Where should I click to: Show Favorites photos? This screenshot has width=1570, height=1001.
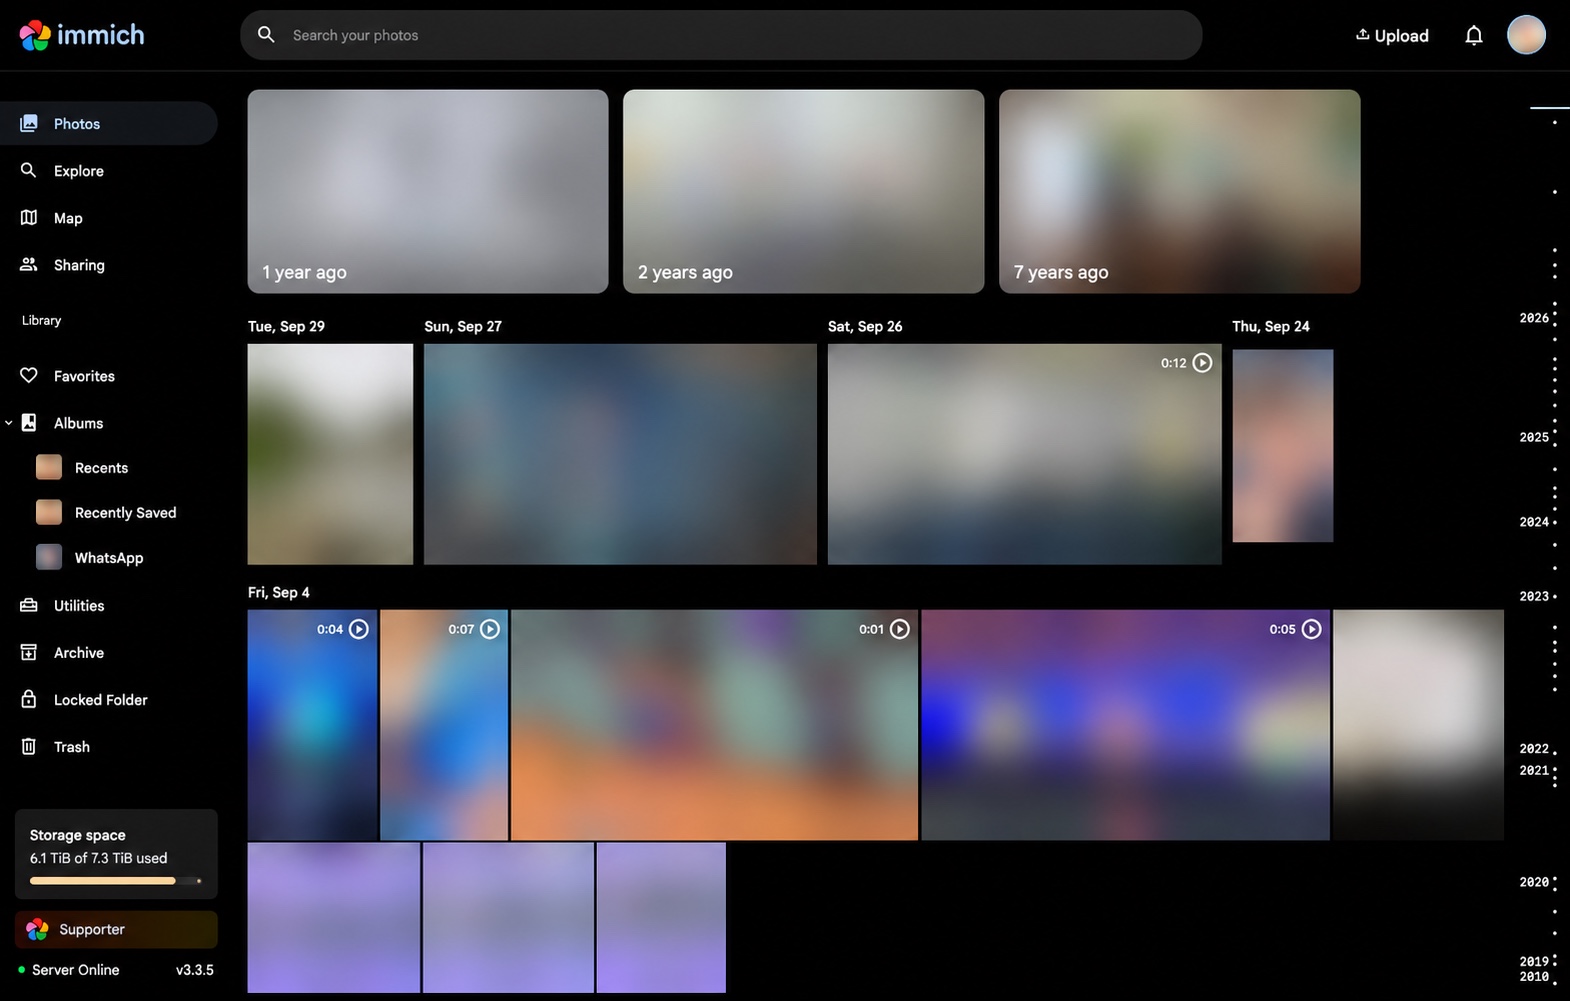[109, 376]
